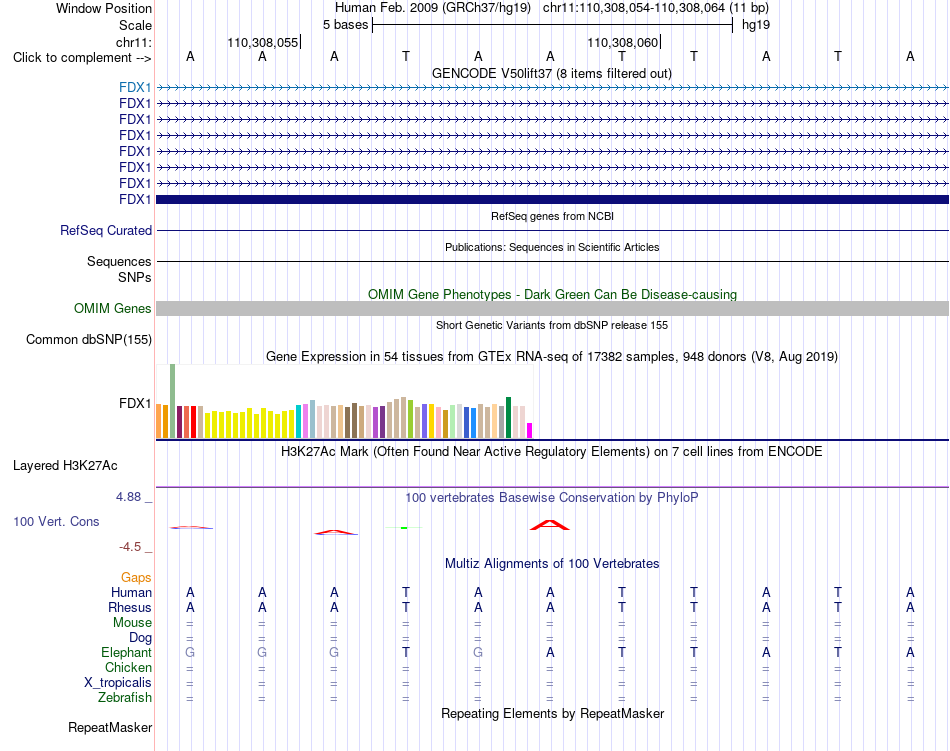Click the '4.88' PhyloP upper limit value
Screen dimensions: 950x751
[x=128, y=497]
